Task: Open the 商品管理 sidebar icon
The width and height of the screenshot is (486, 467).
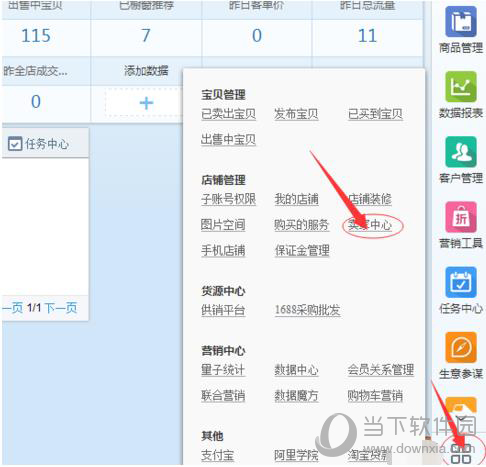Action: [x=461, y=21]
